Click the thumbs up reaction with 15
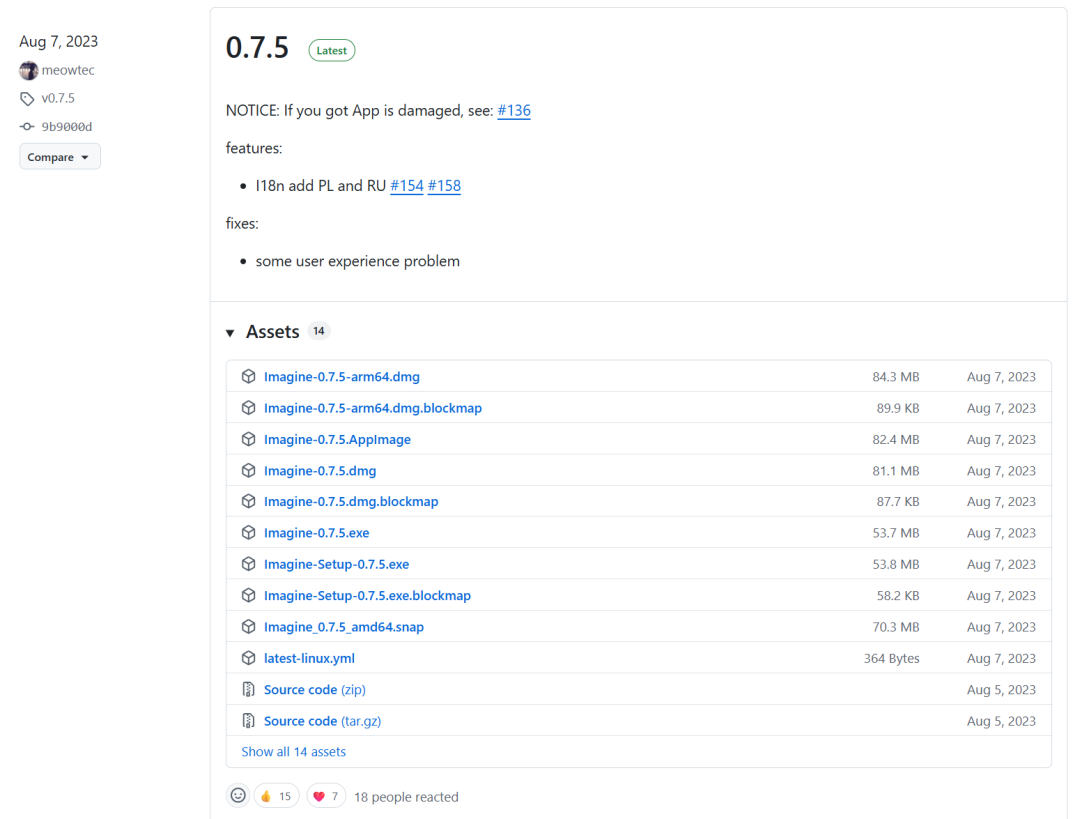 coord(275,796)
